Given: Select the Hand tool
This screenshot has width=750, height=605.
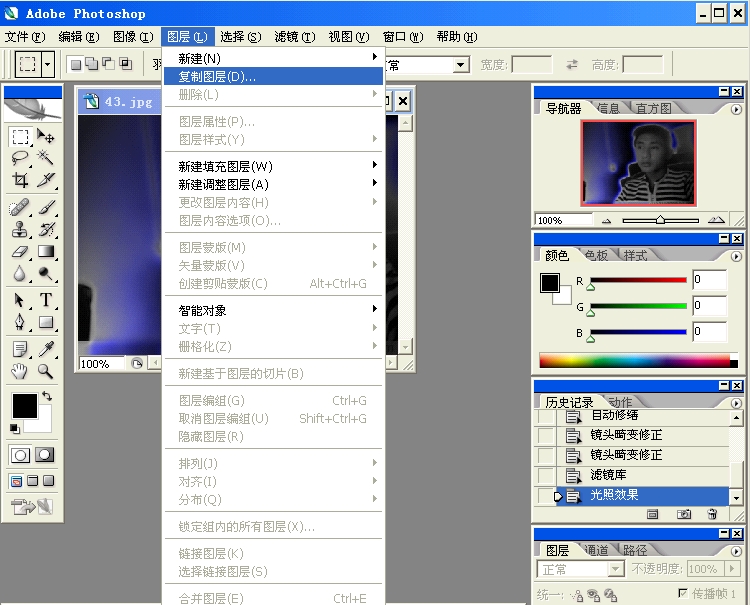Looking at the screenshot, I should point(20,371).
